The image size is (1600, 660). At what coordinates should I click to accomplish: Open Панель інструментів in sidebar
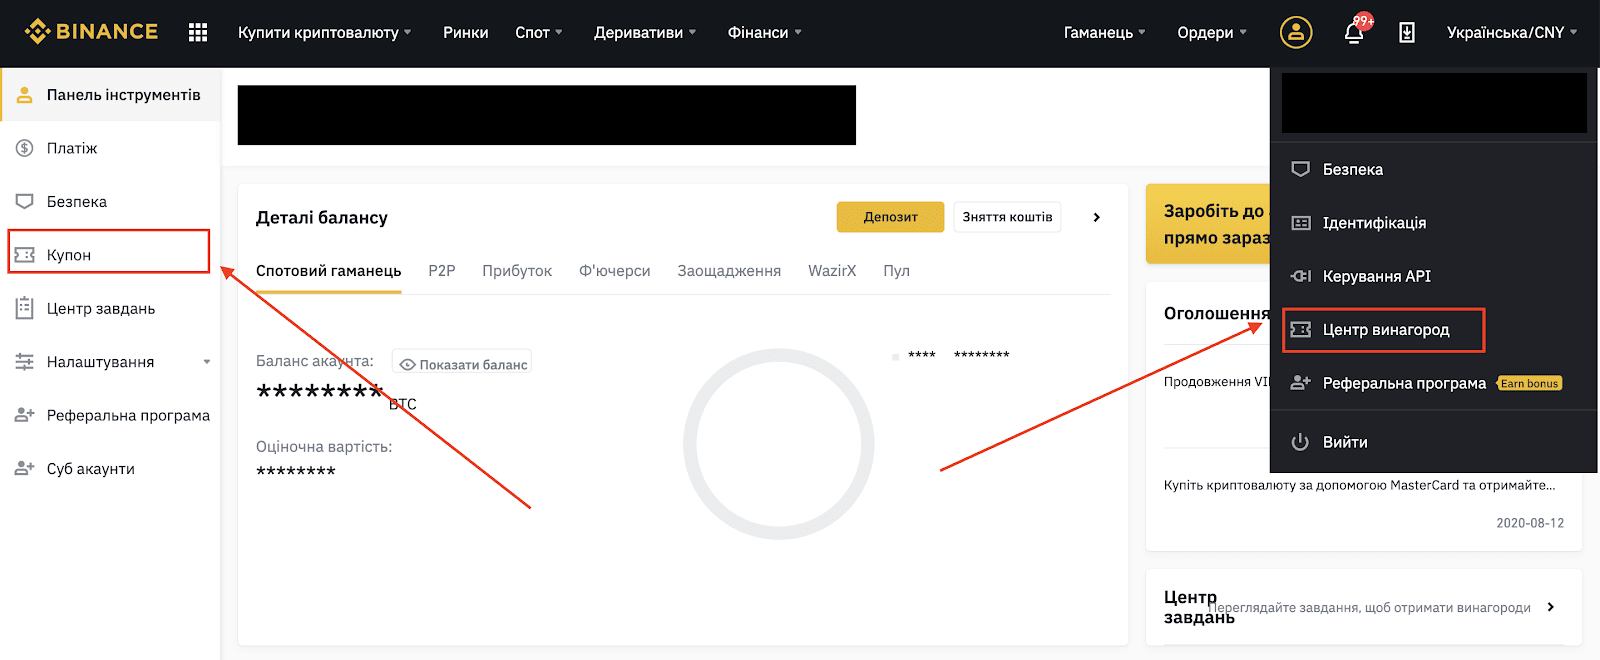click(110, 95)
